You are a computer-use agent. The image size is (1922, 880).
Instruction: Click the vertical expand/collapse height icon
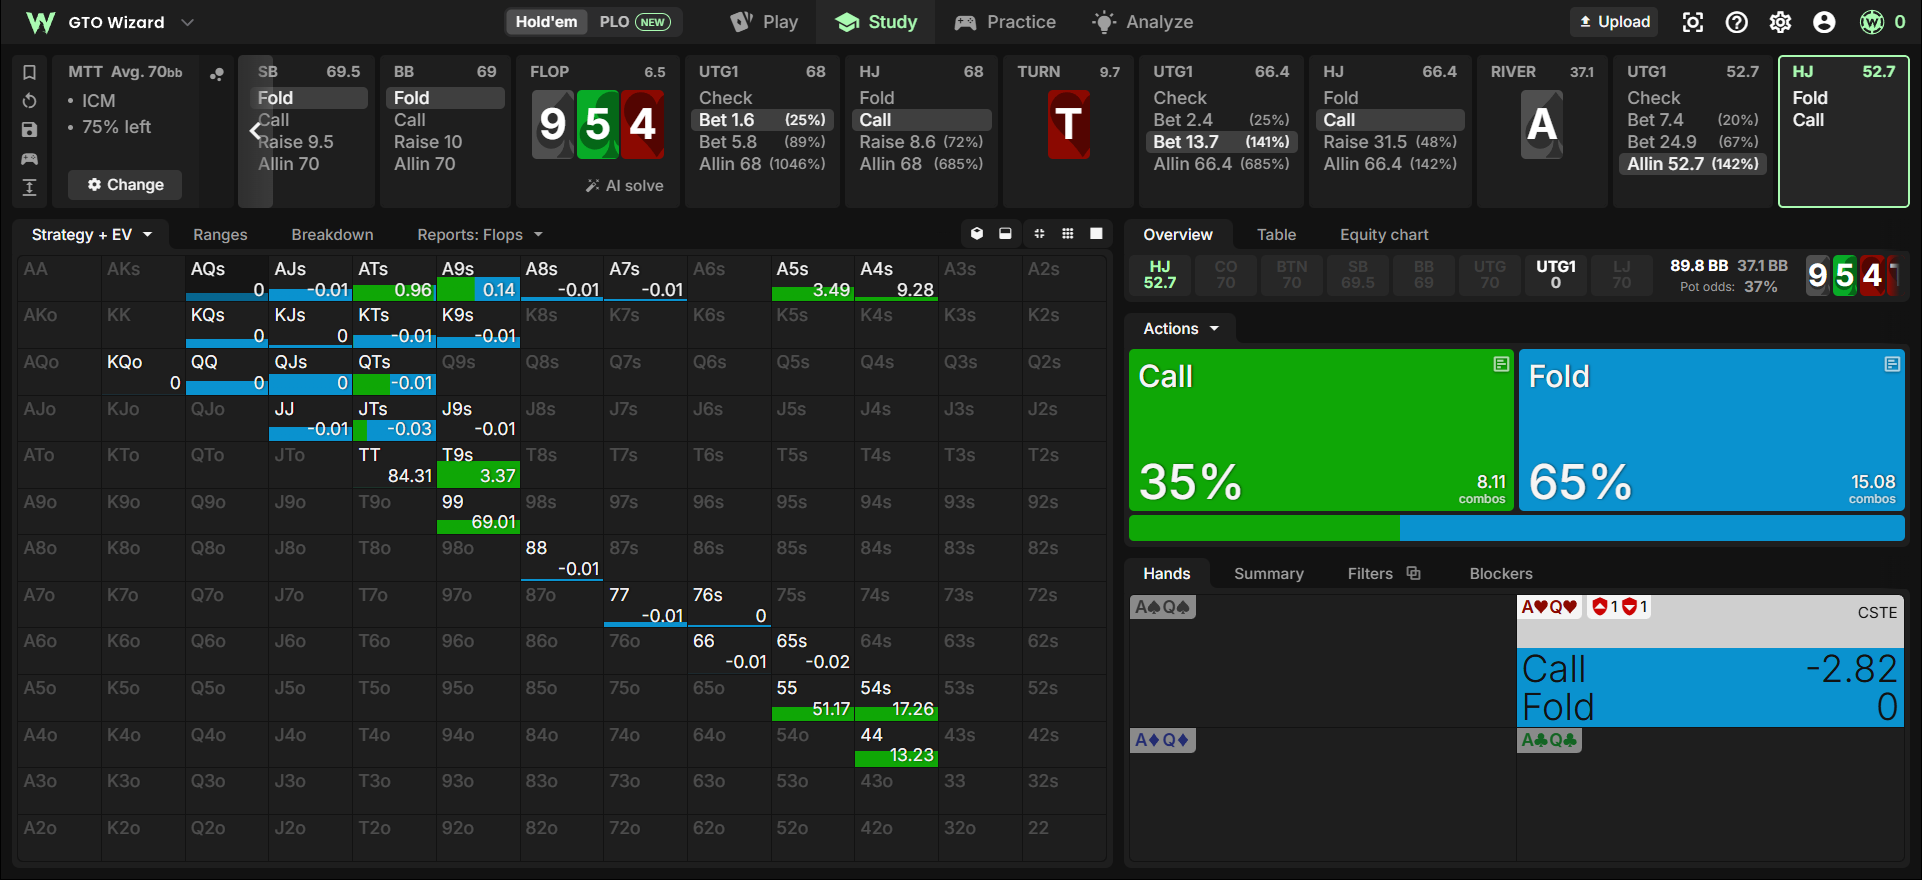[x=29, y=187]
